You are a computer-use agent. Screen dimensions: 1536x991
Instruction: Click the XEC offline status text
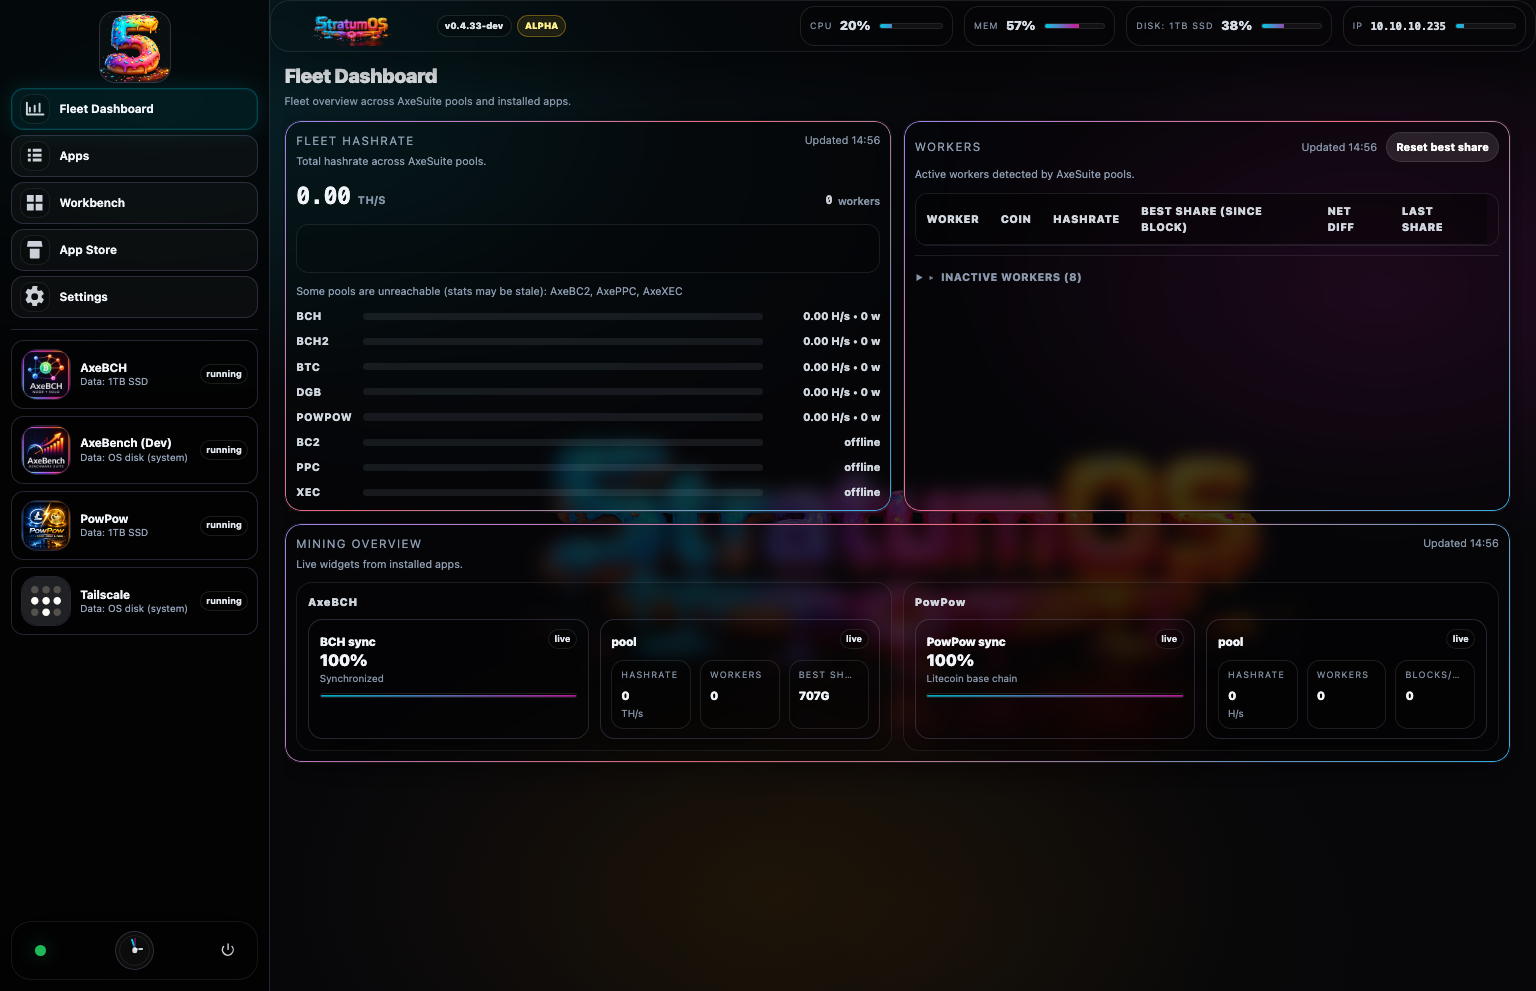(862, 492)
